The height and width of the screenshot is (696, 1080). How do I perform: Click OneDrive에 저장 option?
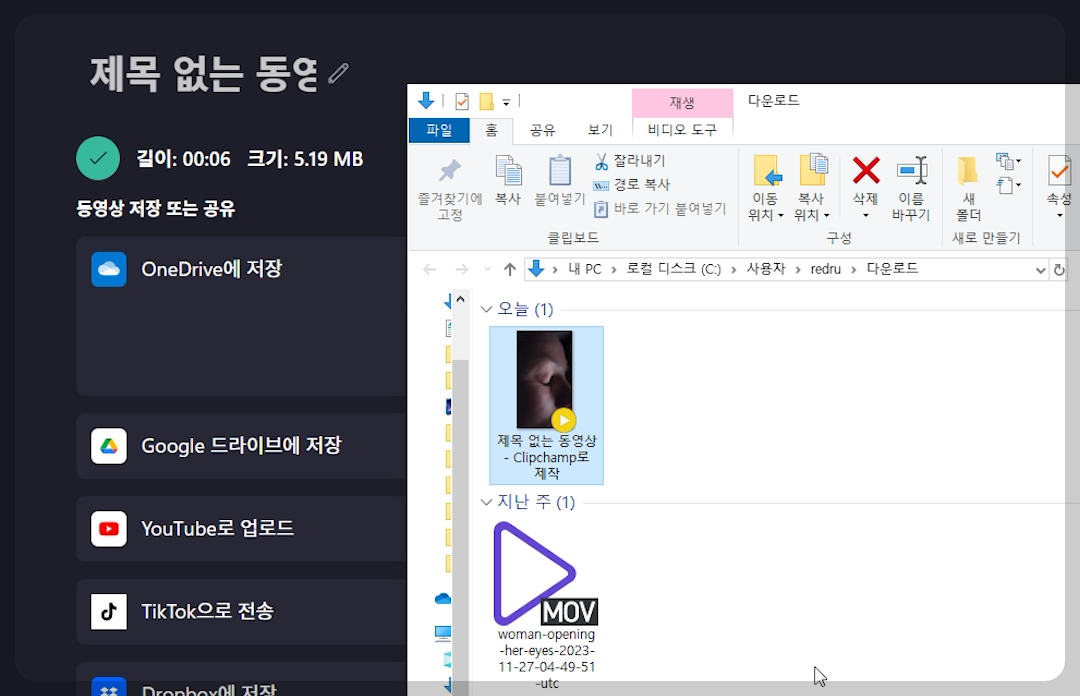[211, 269]
